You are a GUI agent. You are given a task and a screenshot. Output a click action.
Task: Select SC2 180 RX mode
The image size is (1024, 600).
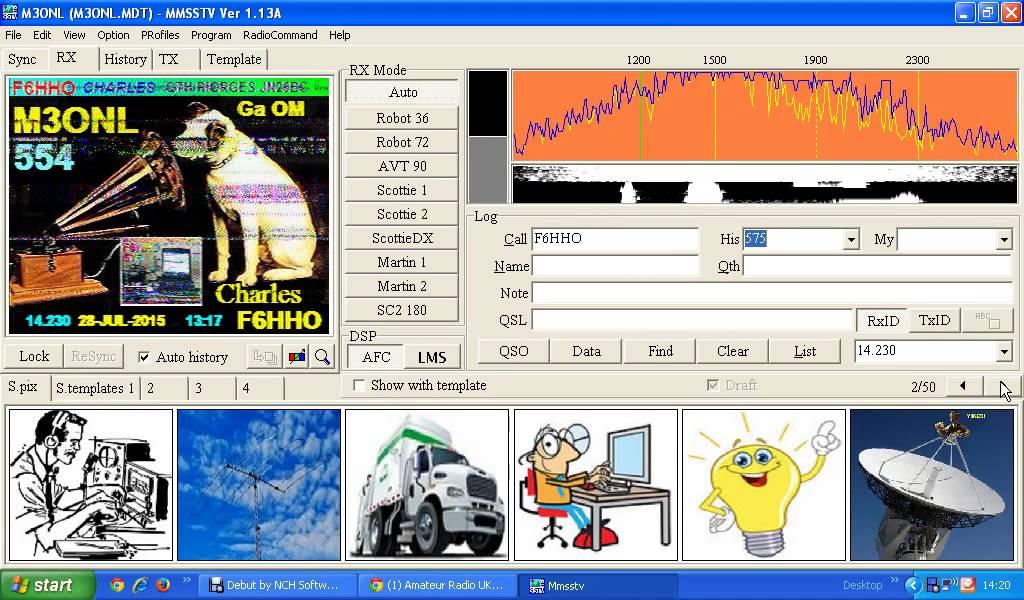point(402,310)
